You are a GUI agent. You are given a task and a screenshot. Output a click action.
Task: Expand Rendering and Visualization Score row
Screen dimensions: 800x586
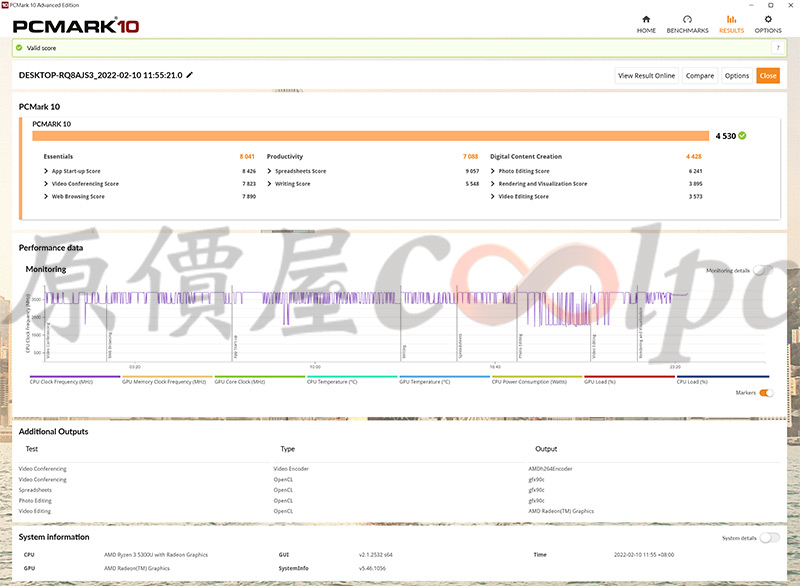click(x=493, y=184)
